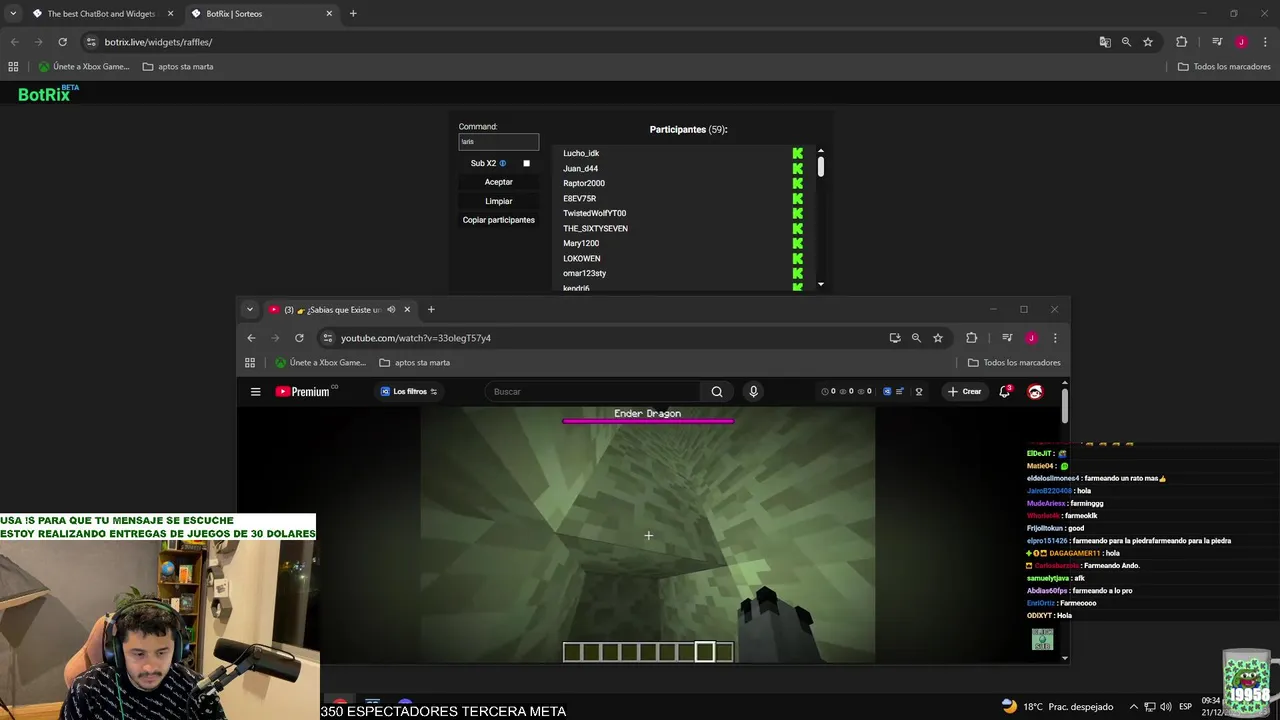Open Únete a Xbox Game bookmark in YouTube window
Image resolution: width=1280 pixels, height=720 pixels.
coord(321,363)
